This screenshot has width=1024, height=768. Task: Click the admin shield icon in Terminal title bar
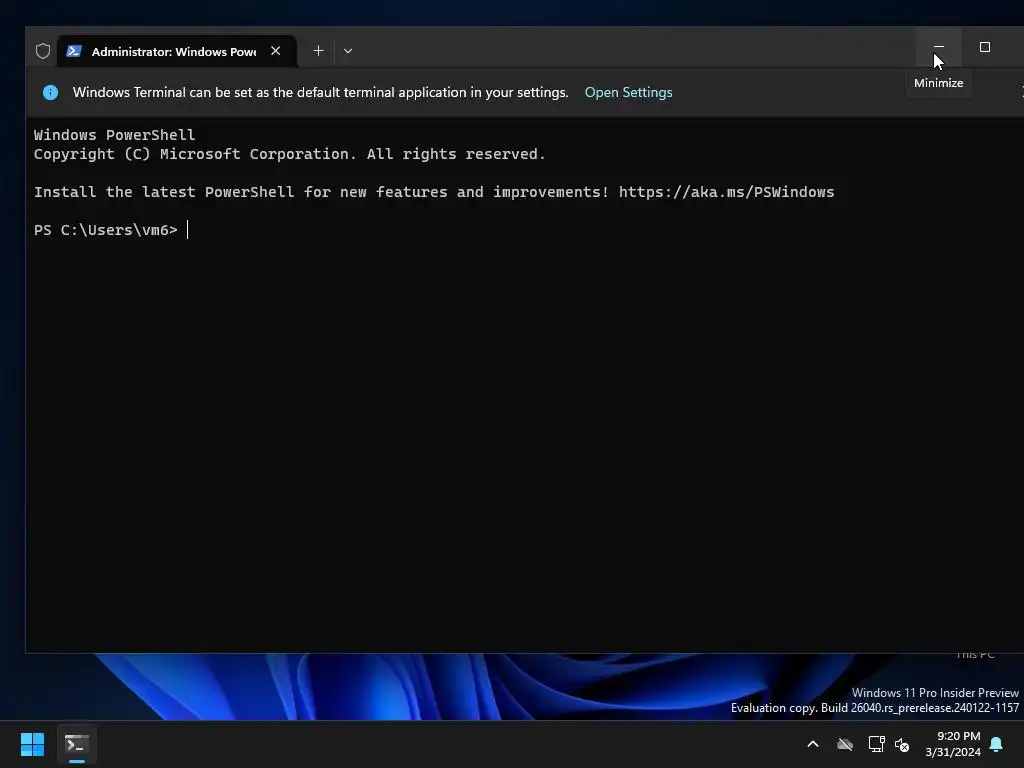43,51
